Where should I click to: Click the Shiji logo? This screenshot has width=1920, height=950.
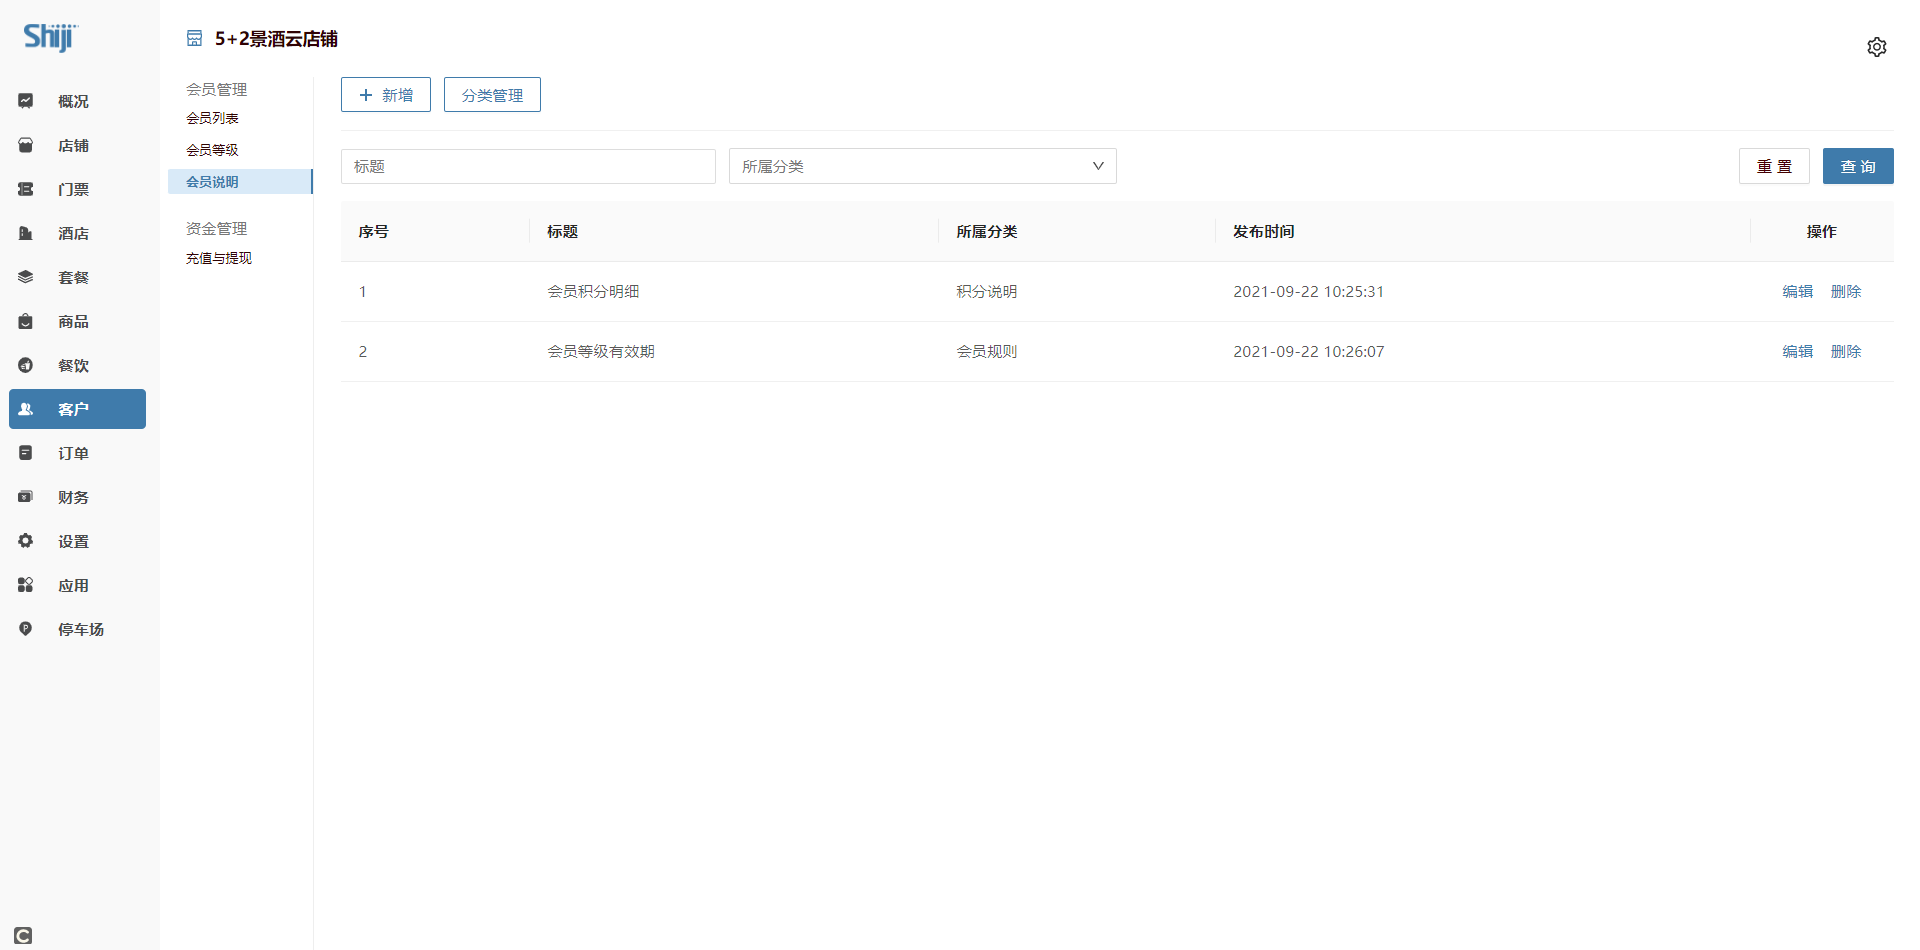tap(50, 37)
